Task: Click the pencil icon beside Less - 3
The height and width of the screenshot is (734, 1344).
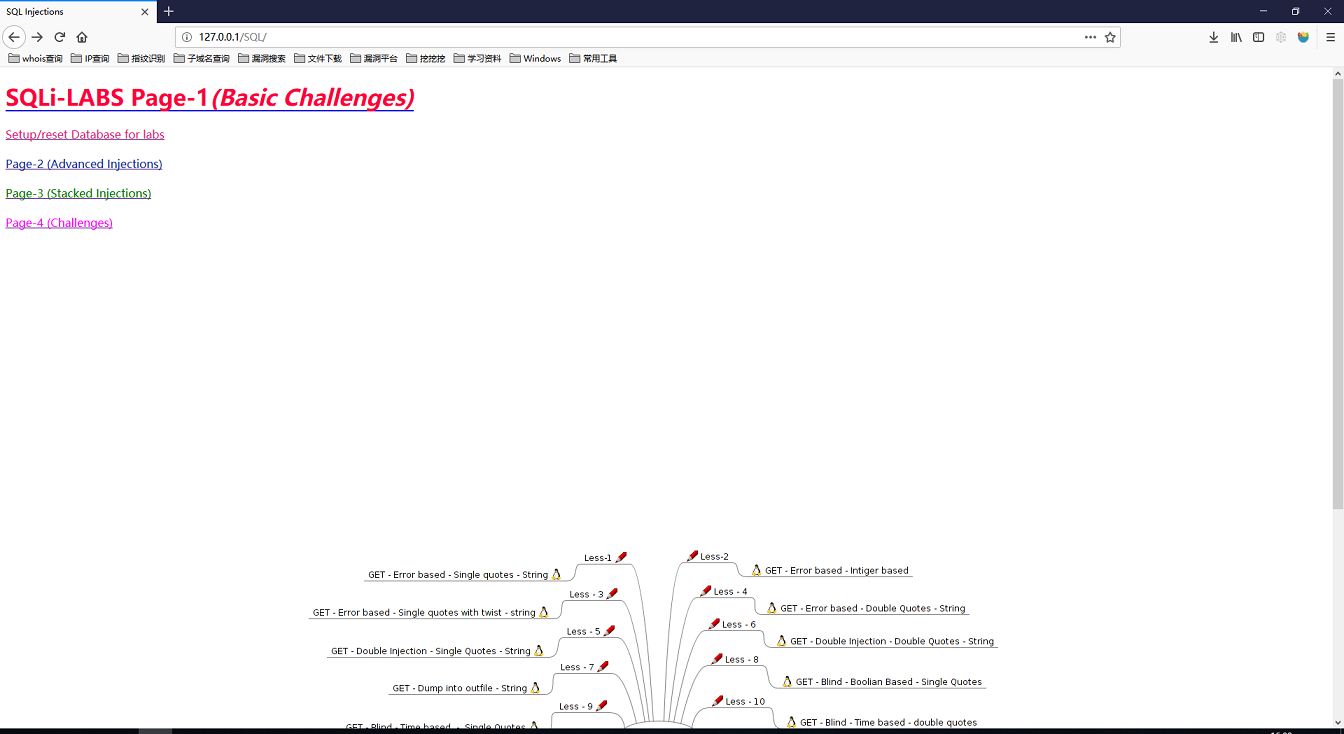Action: pos(612,593)
